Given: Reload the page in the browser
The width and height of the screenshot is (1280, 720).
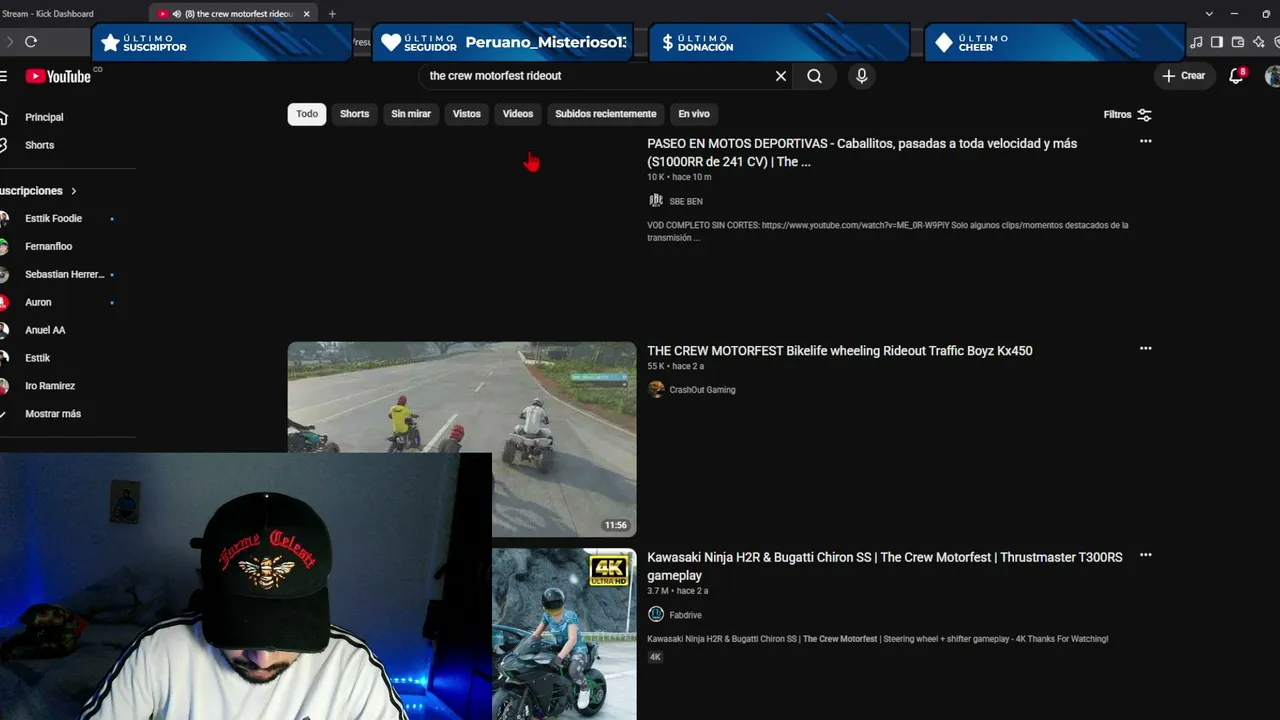Looking at the screenshot, I should click(31, 42).
